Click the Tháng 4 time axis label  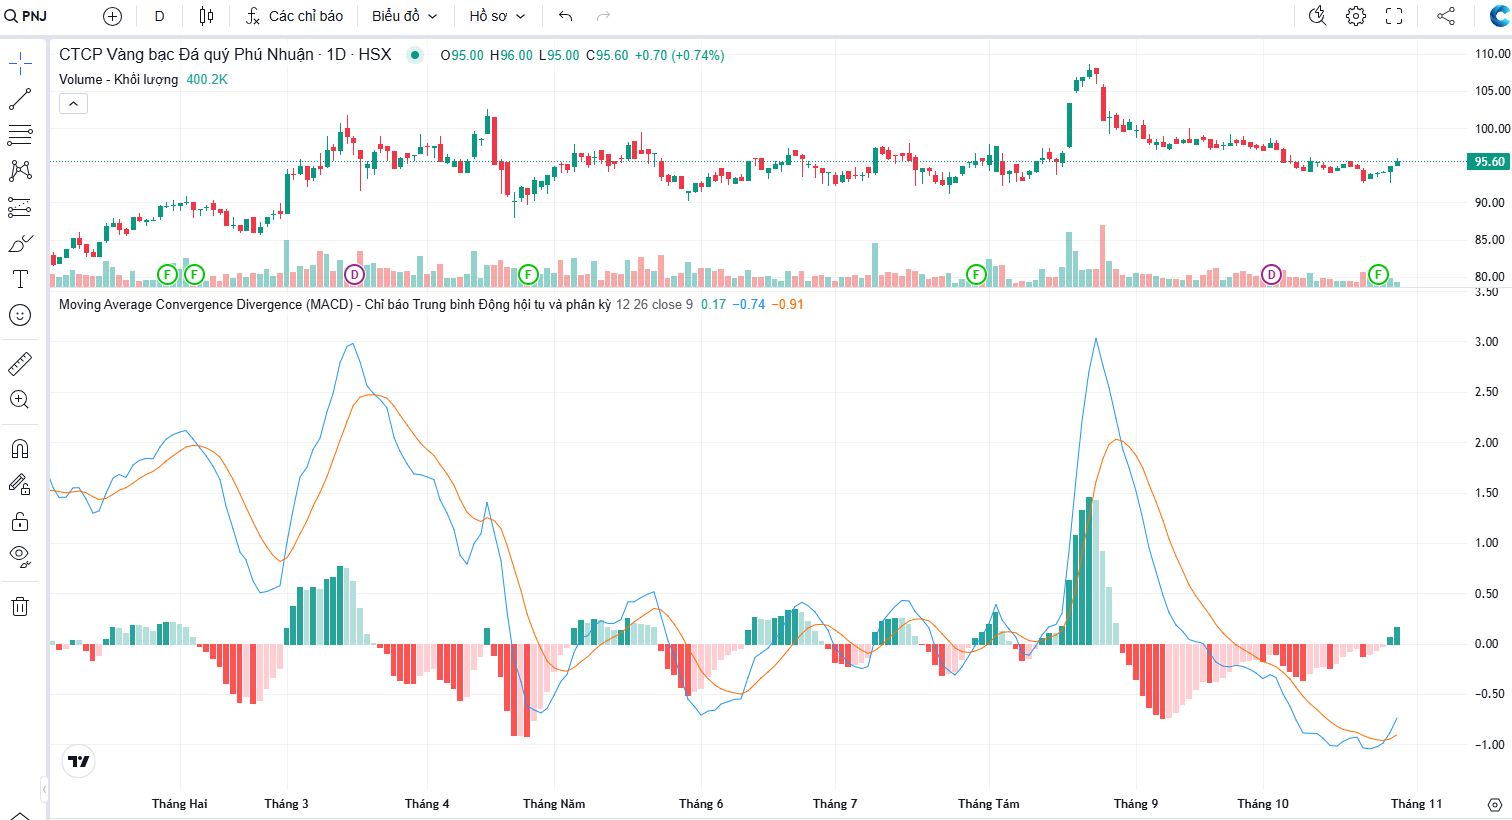pos(427,804)
